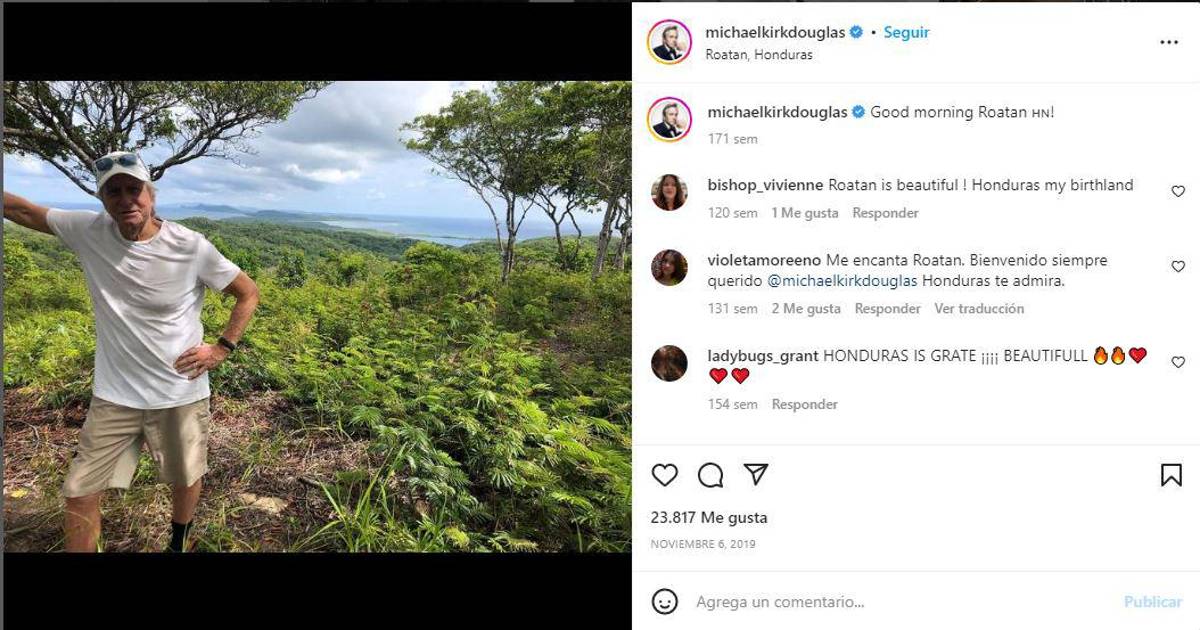The height and width of the screenshot is (630, 1200).
Task: Open bishop_vivienne's profile avatar
Action: coord(669,192)
